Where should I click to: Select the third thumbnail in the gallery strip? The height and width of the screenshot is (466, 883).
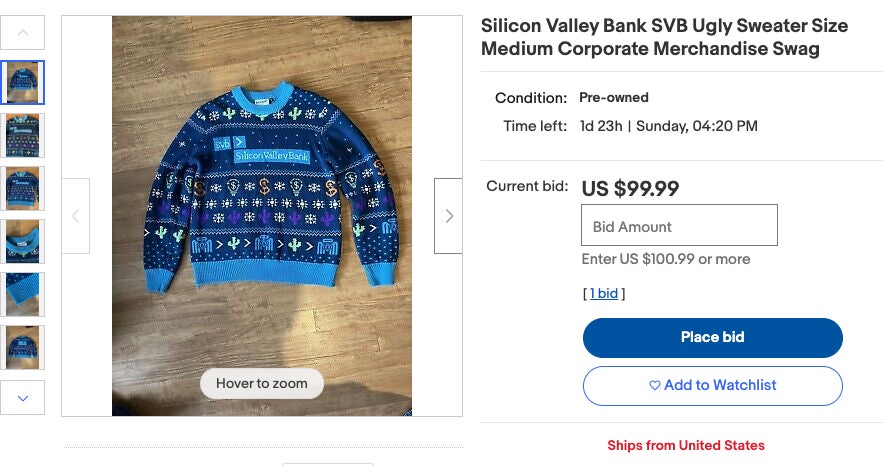[23, 189]
